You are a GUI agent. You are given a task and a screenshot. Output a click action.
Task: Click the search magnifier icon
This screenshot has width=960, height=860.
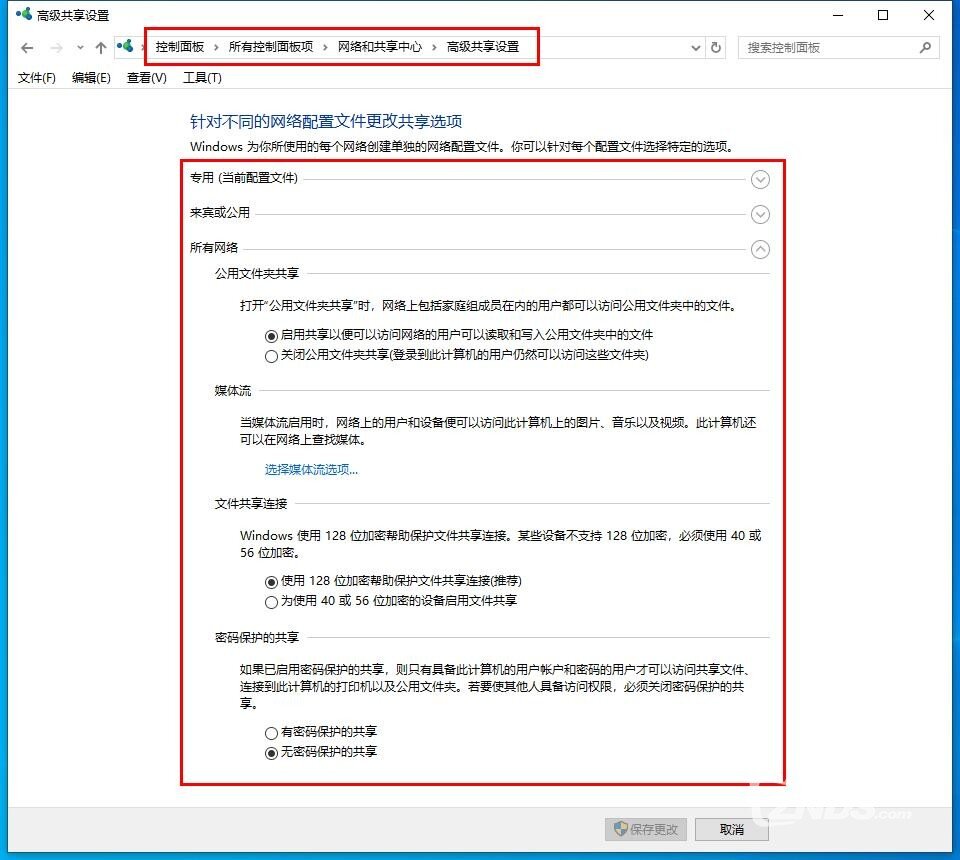925,47
